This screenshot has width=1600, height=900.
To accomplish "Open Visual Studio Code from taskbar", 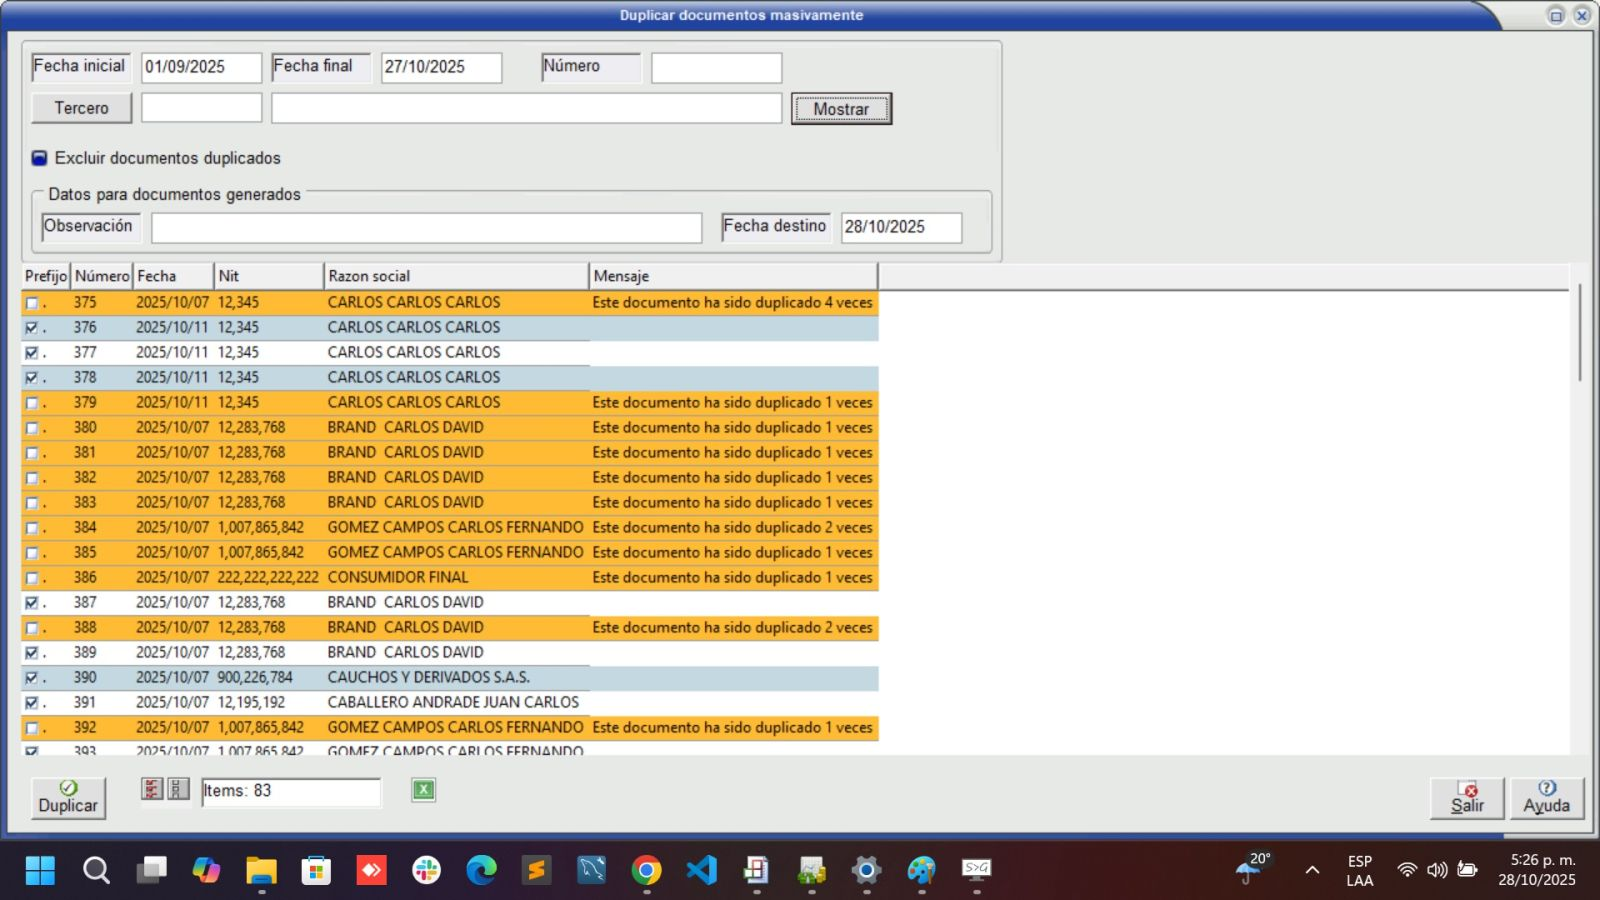I will point(701,870).
